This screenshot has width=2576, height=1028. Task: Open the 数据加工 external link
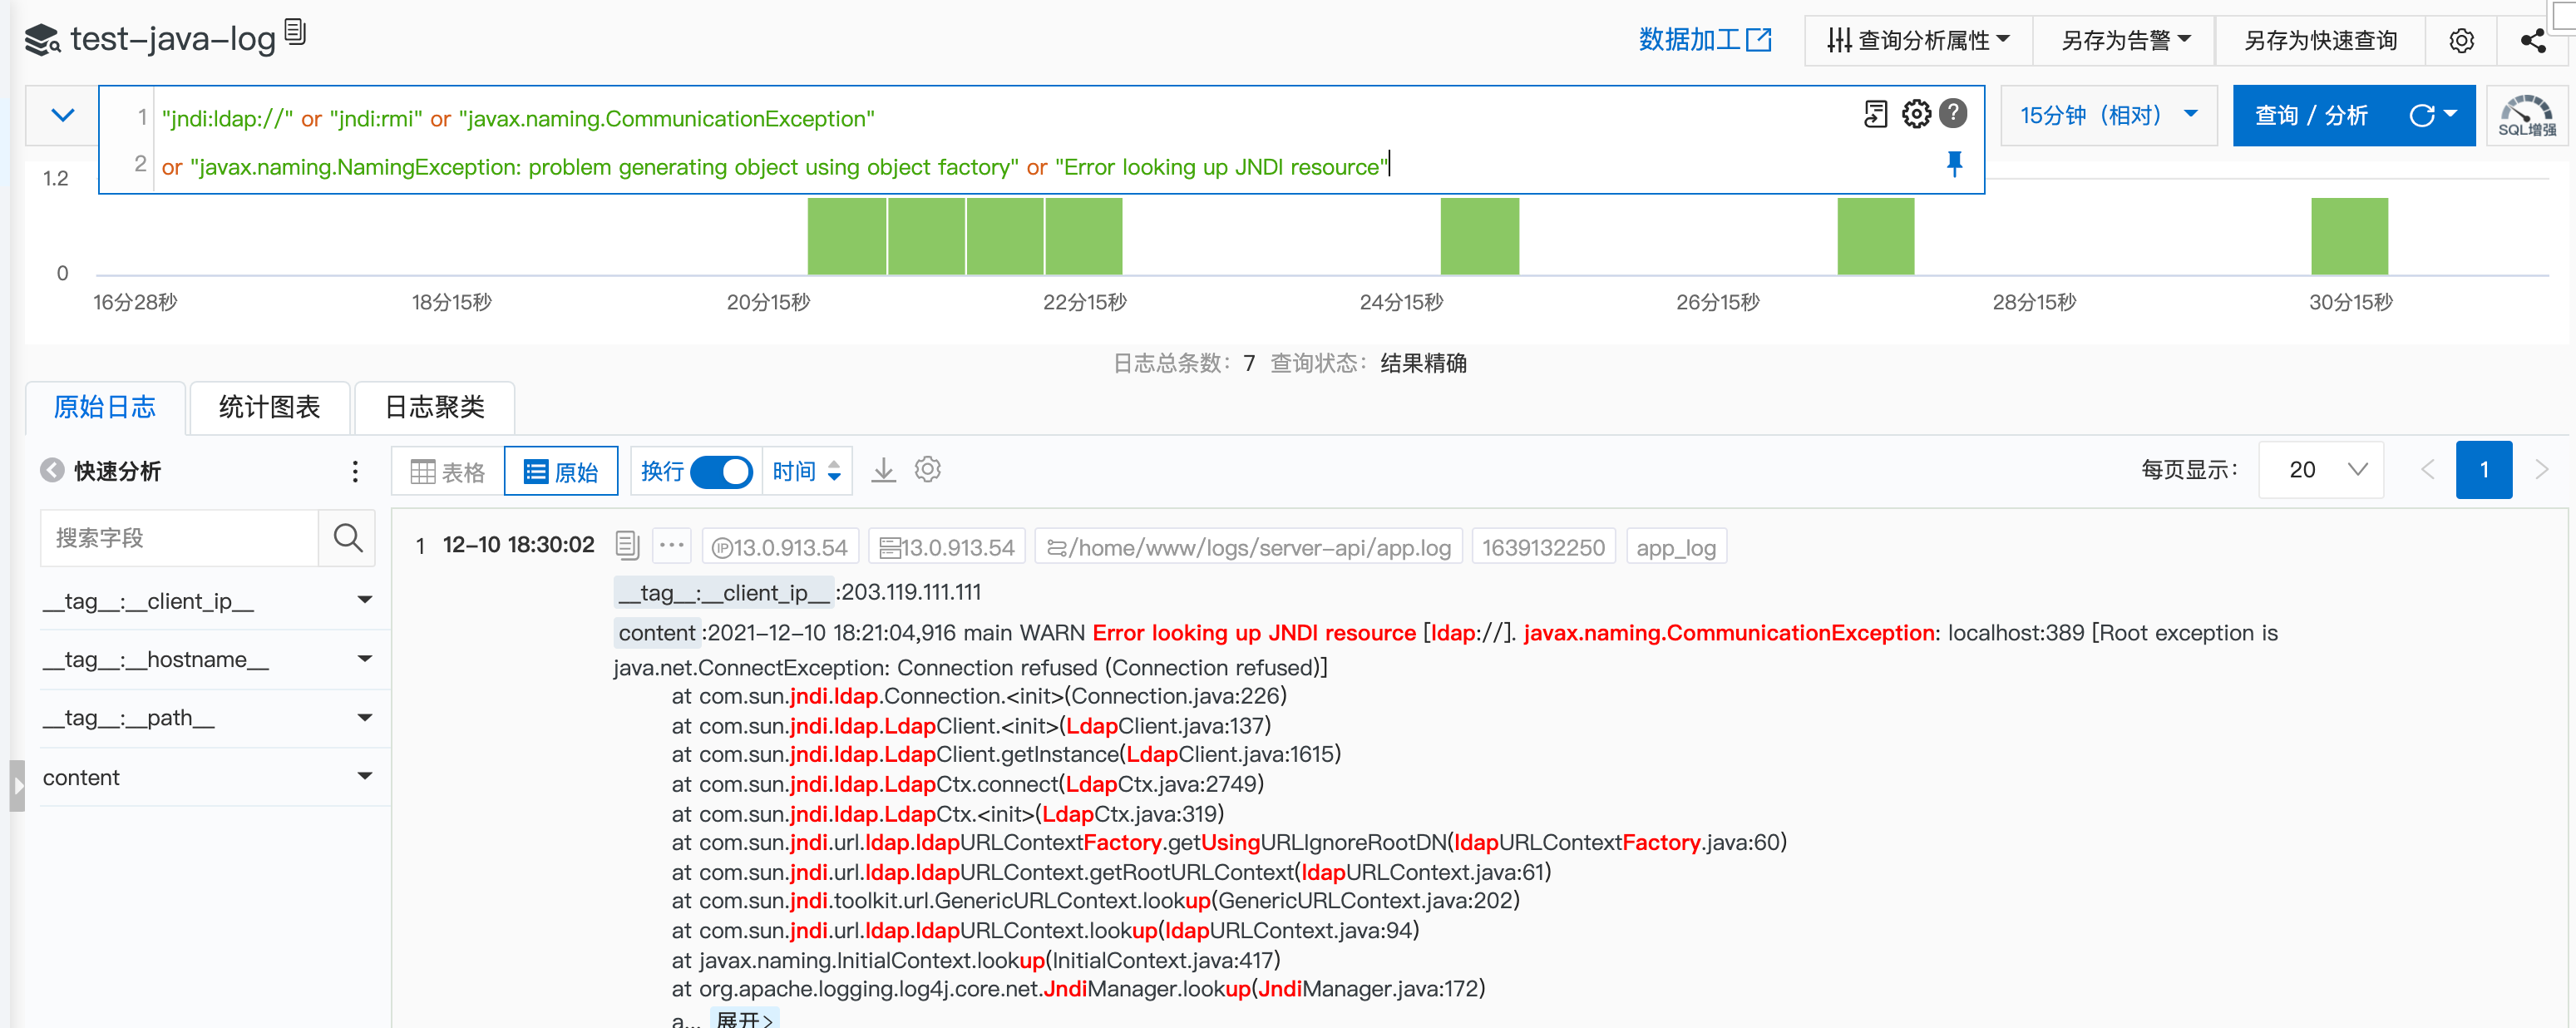(1705, 40)
